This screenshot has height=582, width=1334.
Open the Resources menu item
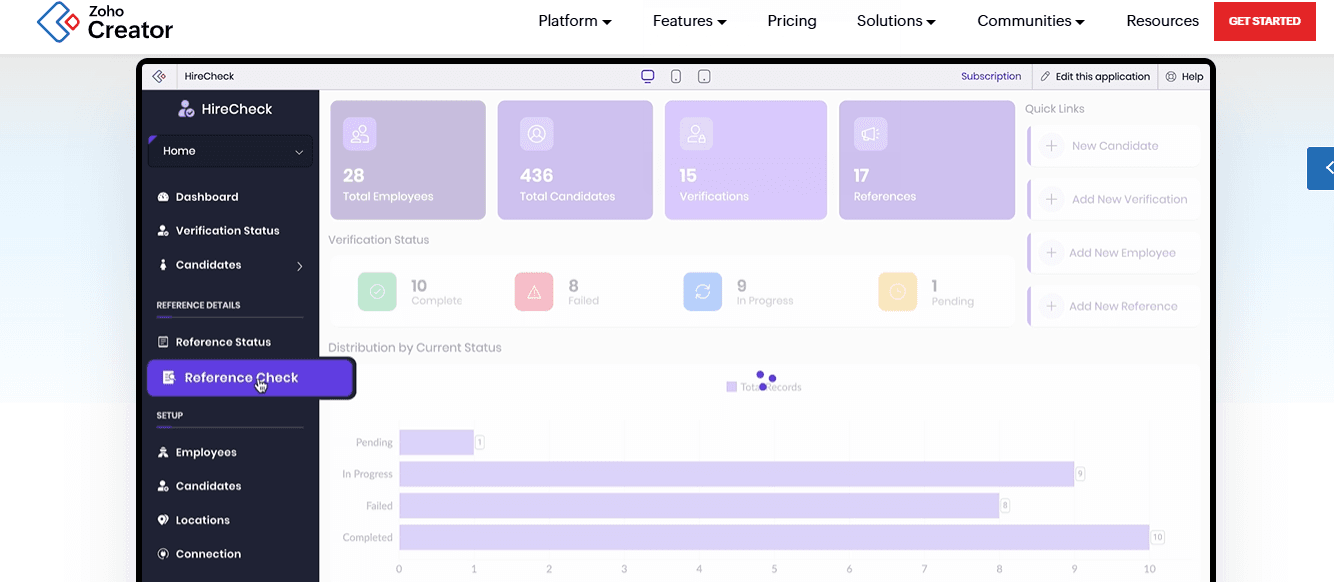1162,21
